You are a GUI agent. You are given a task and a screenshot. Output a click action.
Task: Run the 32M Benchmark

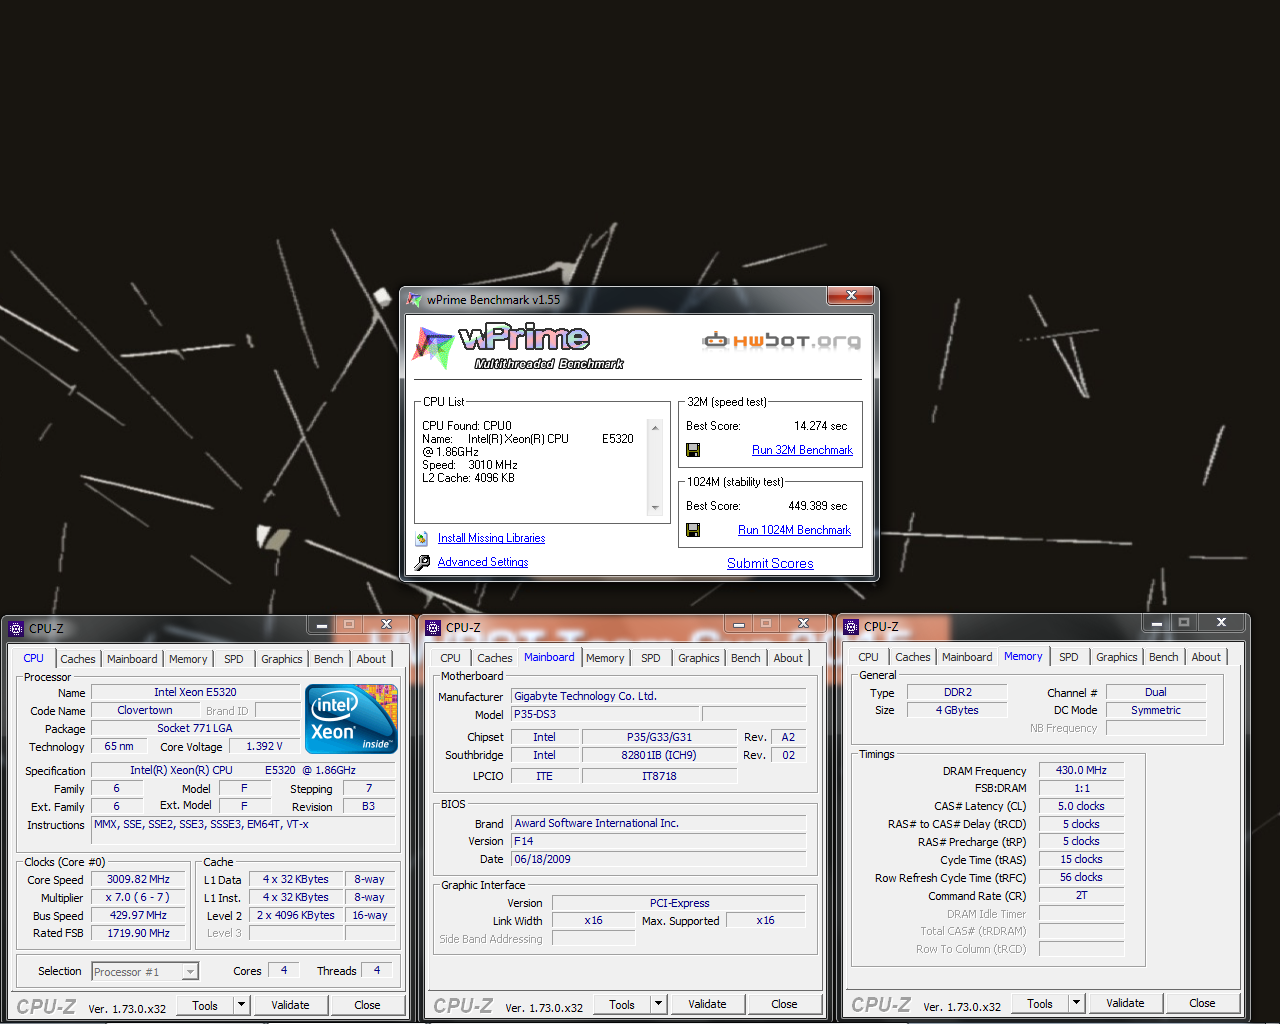[802, 450]
